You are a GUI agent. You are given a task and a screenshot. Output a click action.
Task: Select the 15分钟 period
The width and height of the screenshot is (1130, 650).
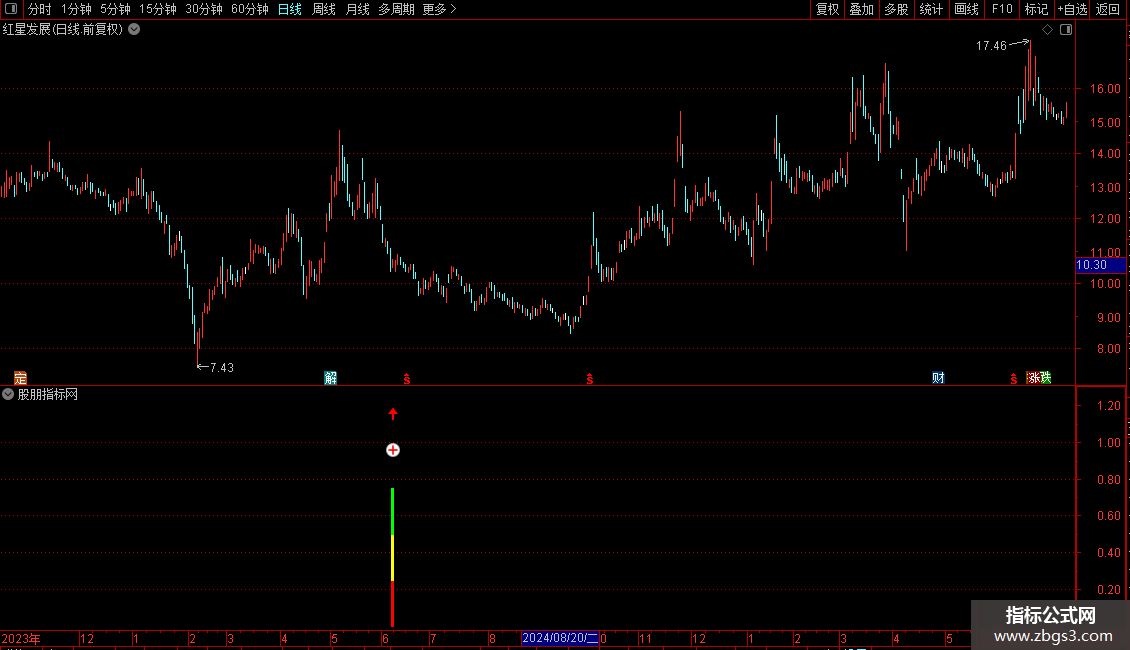pos(158,9)
